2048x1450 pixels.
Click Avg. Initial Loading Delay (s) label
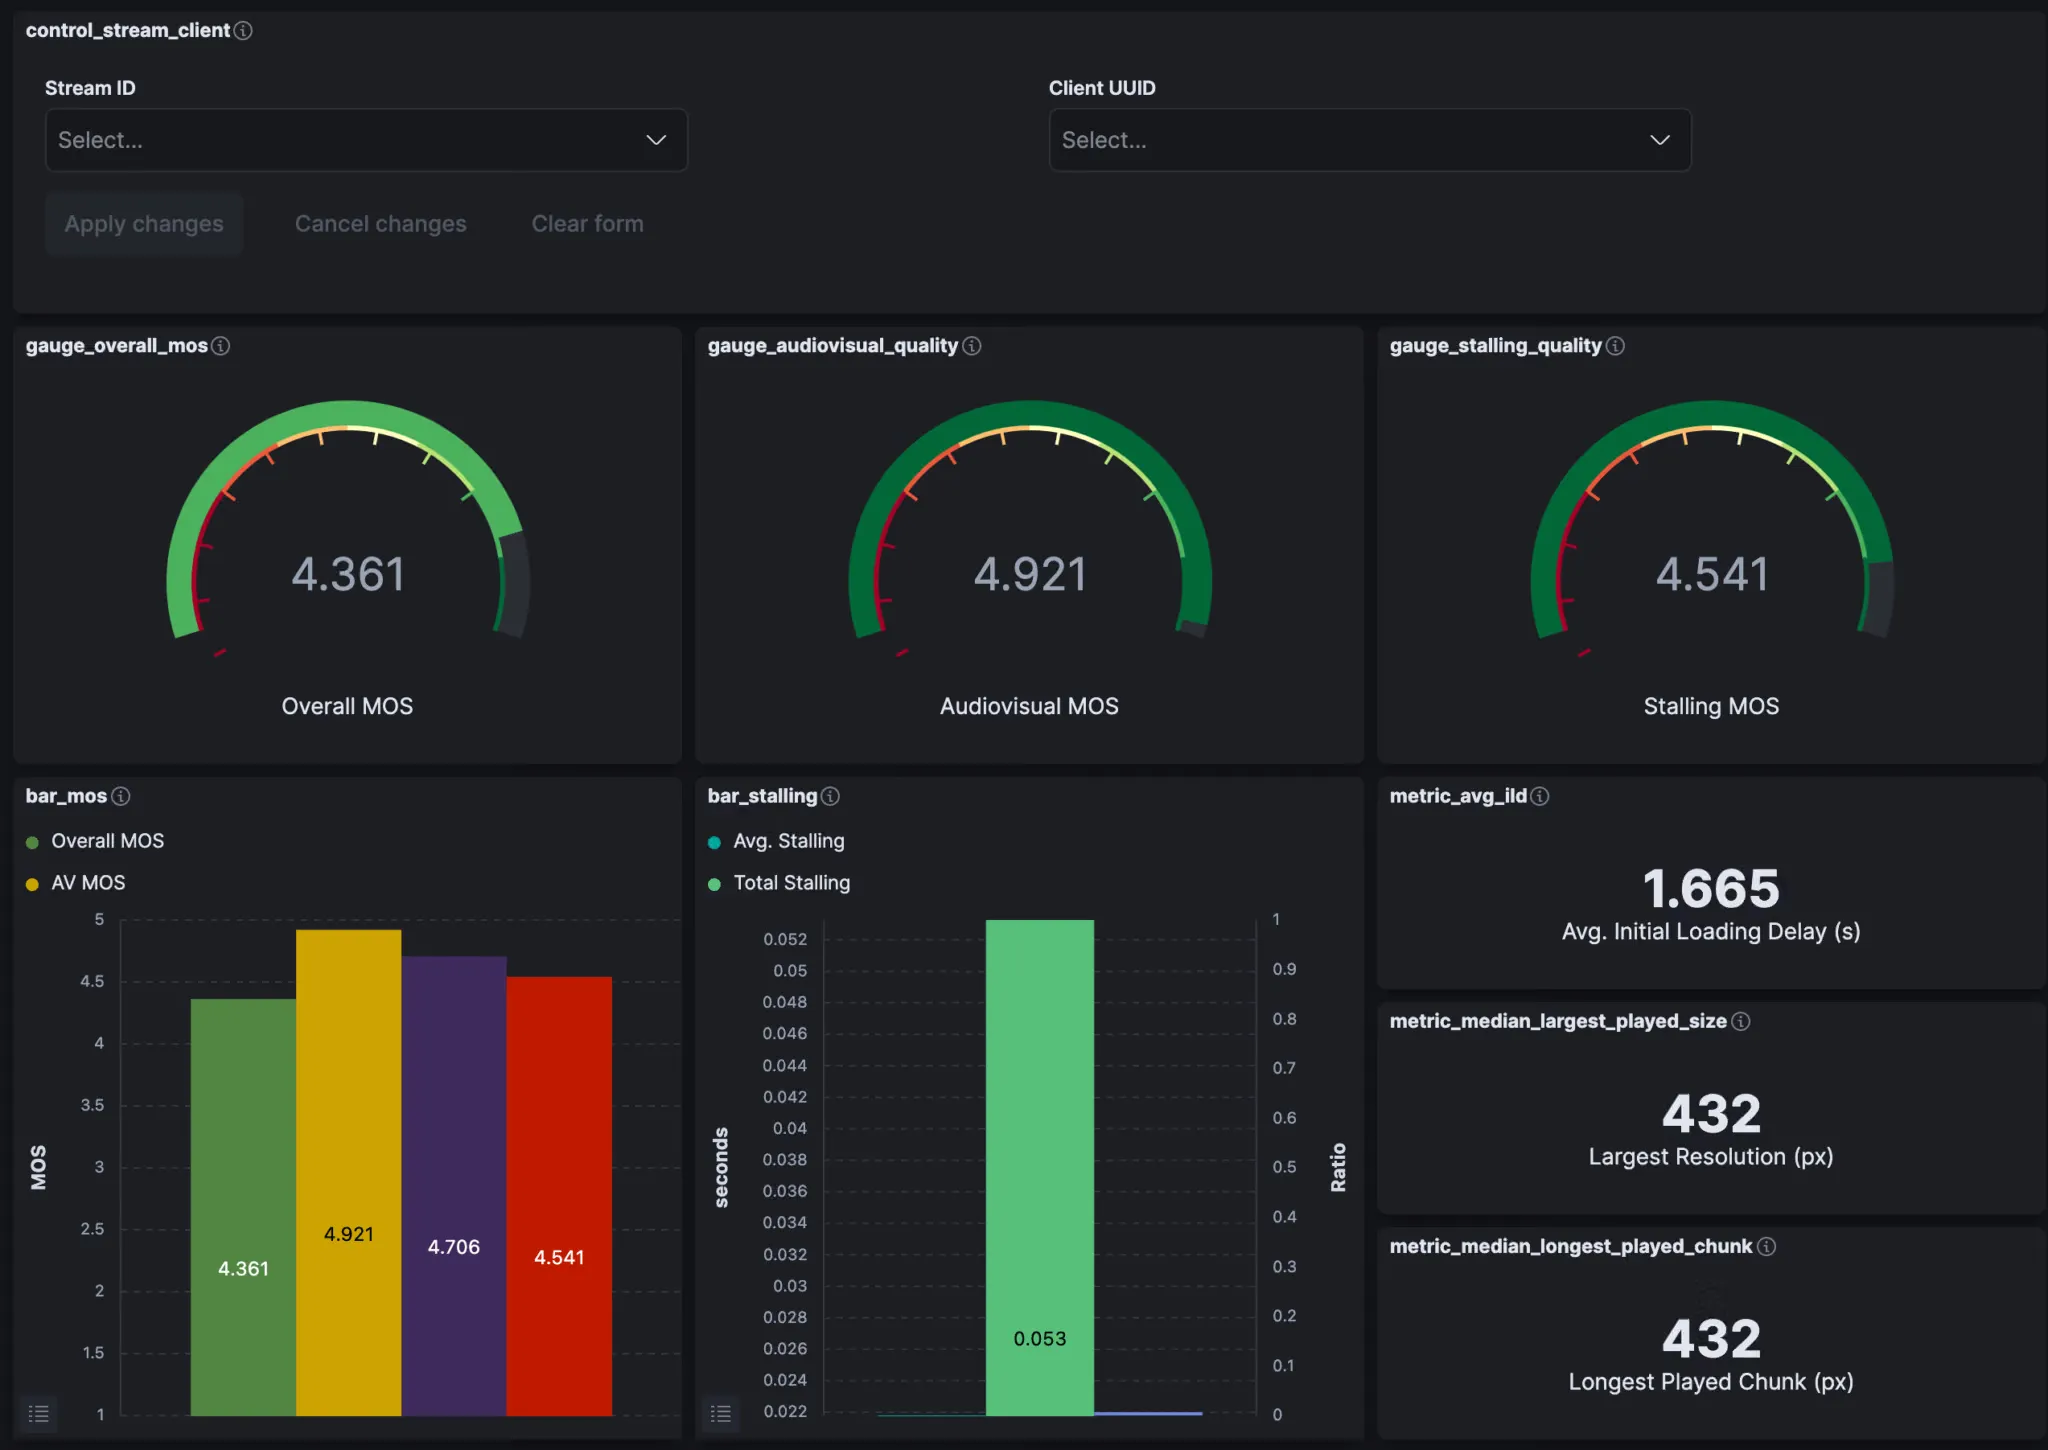pyautogui.click(x=1711, y=931)
